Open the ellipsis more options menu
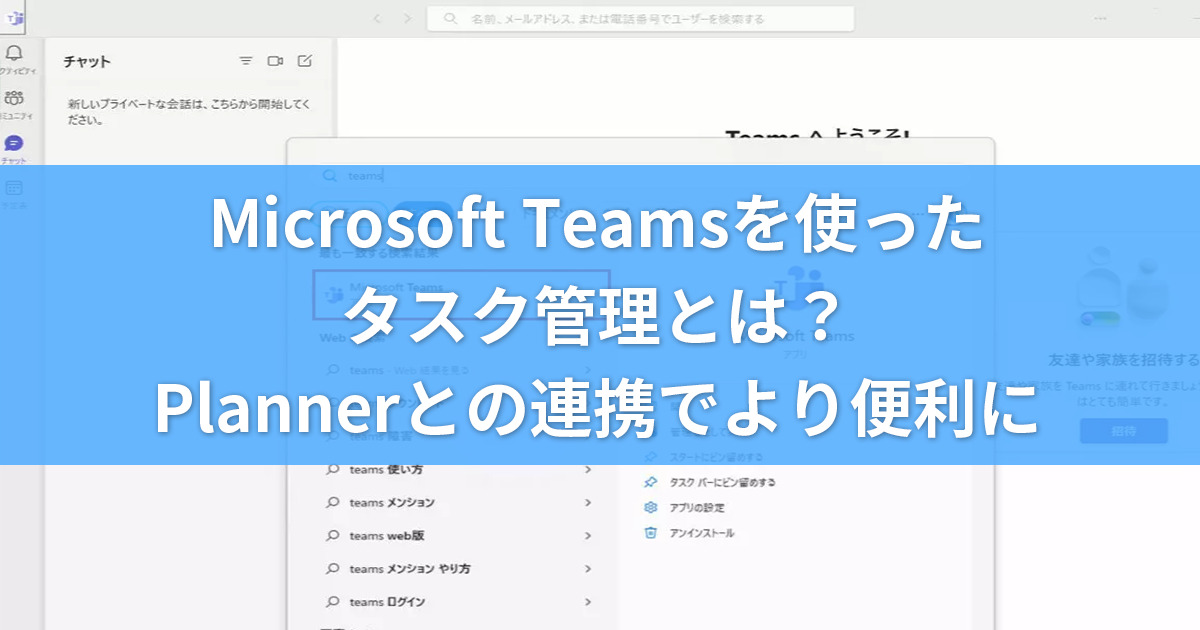Image resolution: width=1200 pixels, height=630 pixels. (1101, 18)
